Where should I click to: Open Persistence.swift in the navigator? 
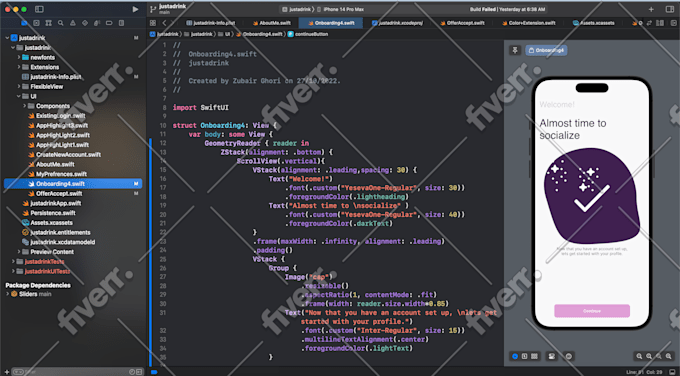point(49,213)
